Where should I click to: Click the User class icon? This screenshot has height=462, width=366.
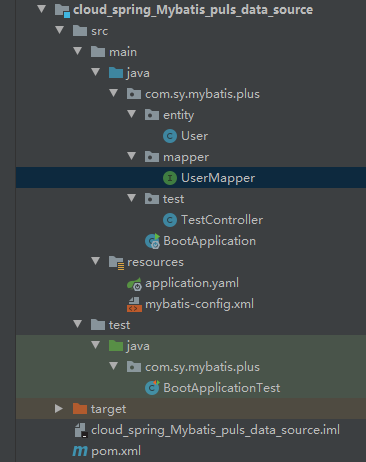[x=170, y=136]
